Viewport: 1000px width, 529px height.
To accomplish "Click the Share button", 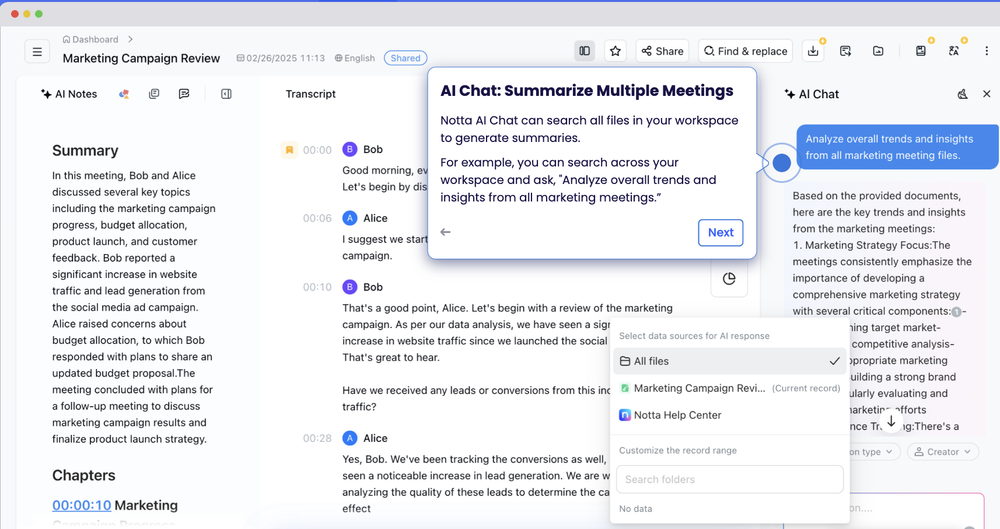I will pyautogui.click(x=662, y=51).
